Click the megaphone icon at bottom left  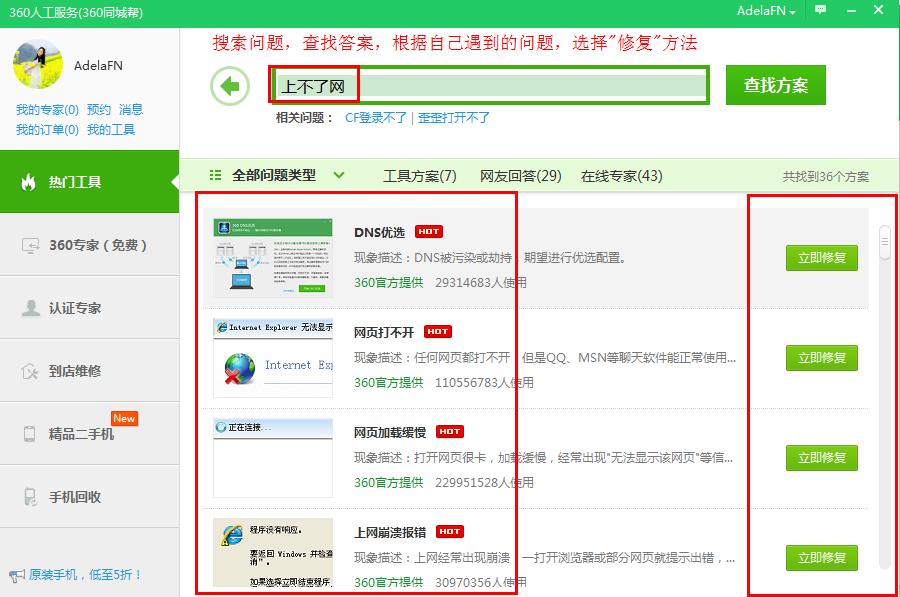point(17,575)
